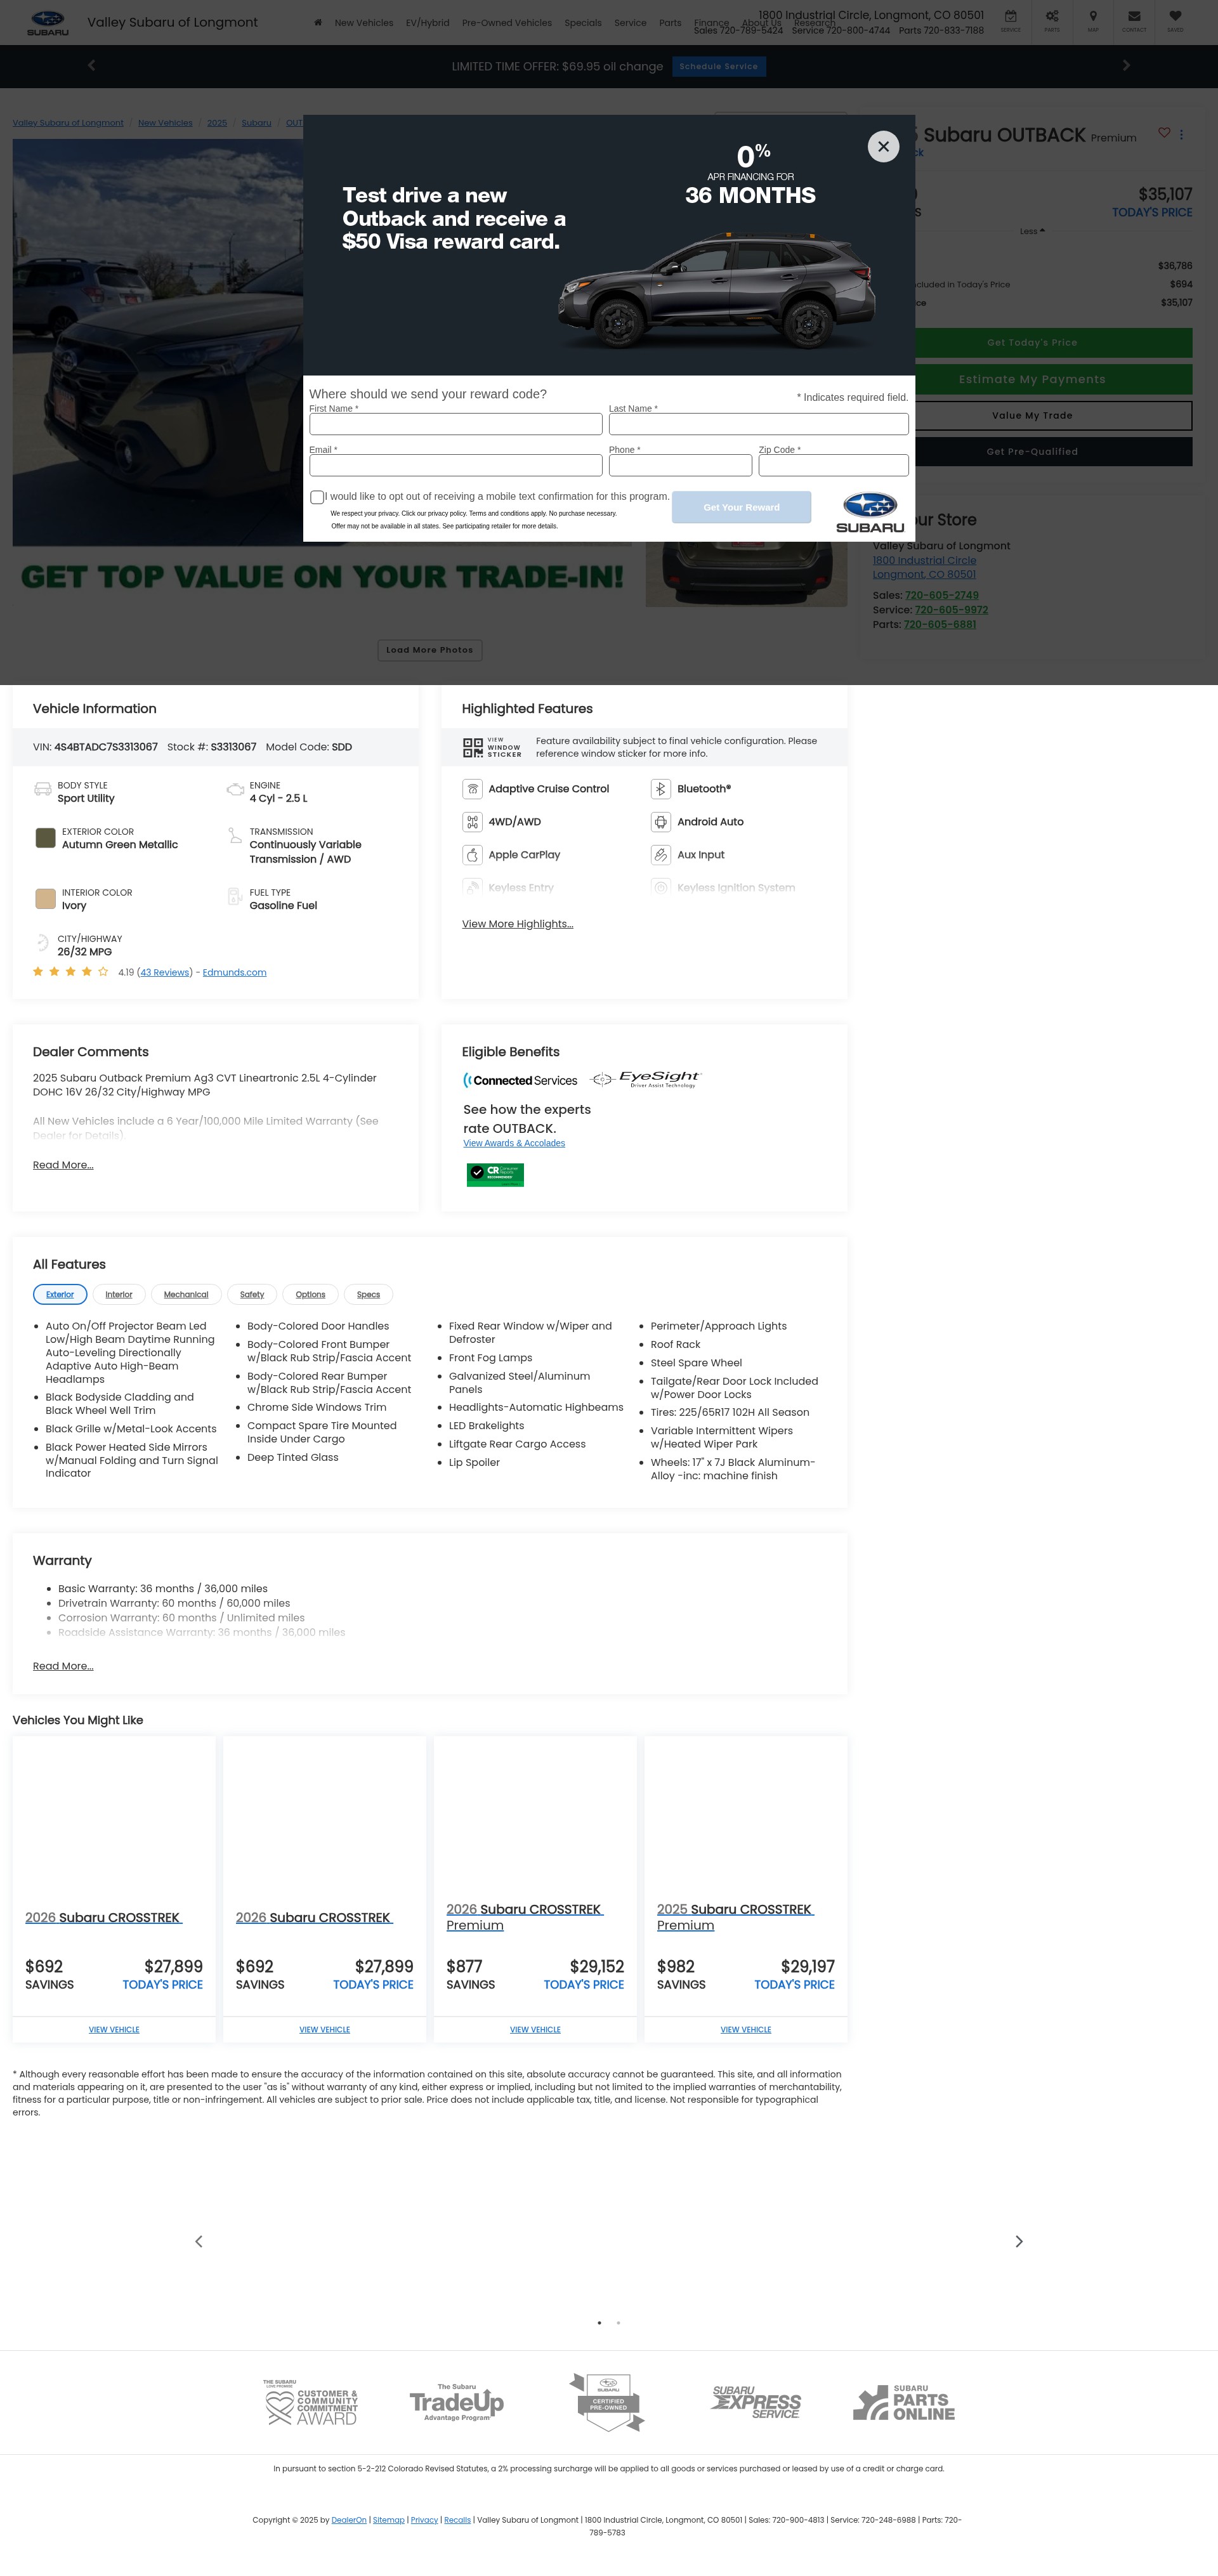Click the Subaru logo in the header

click(48, 22)
